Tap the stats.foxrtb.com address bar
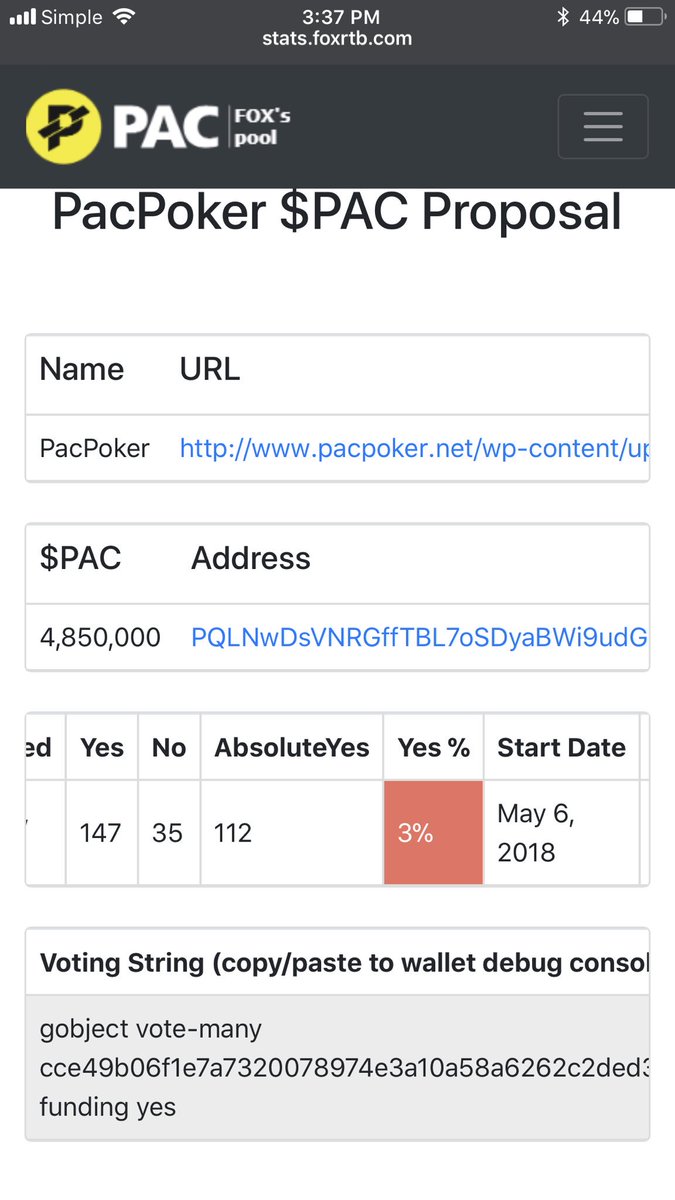 [337, 41]
